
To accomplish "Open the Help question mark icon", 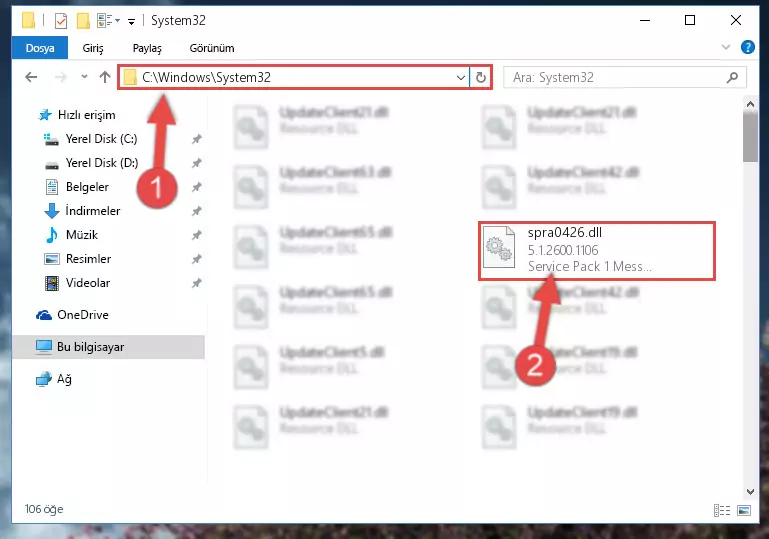I will pos(747,47).
